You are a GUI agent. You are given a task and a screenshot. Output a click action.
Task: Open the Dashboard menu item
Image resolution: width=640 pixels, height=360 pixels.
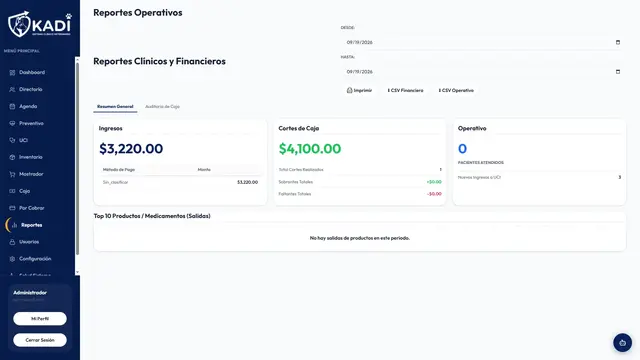(32, 72)
